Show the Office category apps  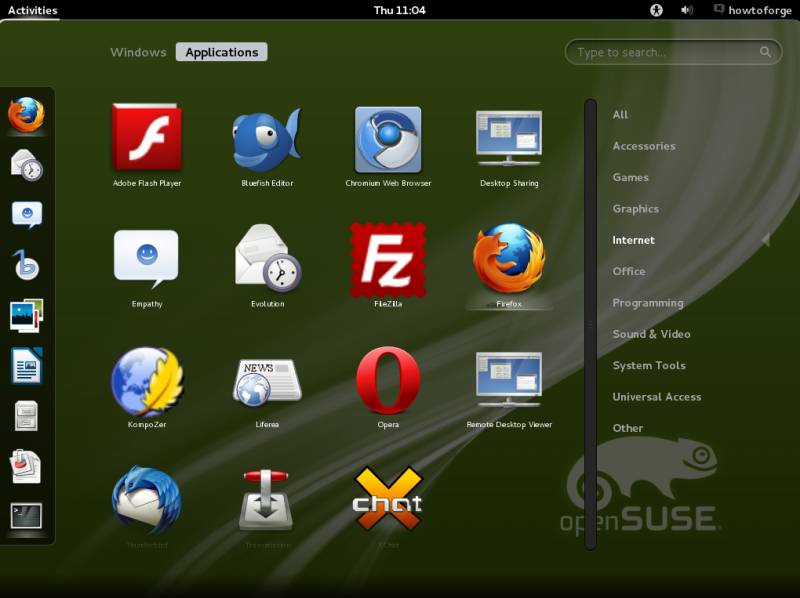[x=629, y=271]
